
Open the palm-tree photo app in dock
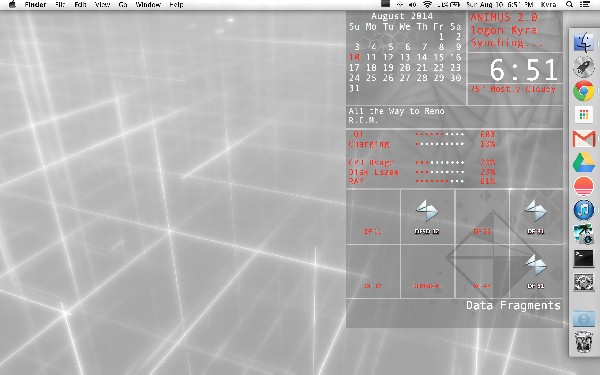(x=584, y=234)
